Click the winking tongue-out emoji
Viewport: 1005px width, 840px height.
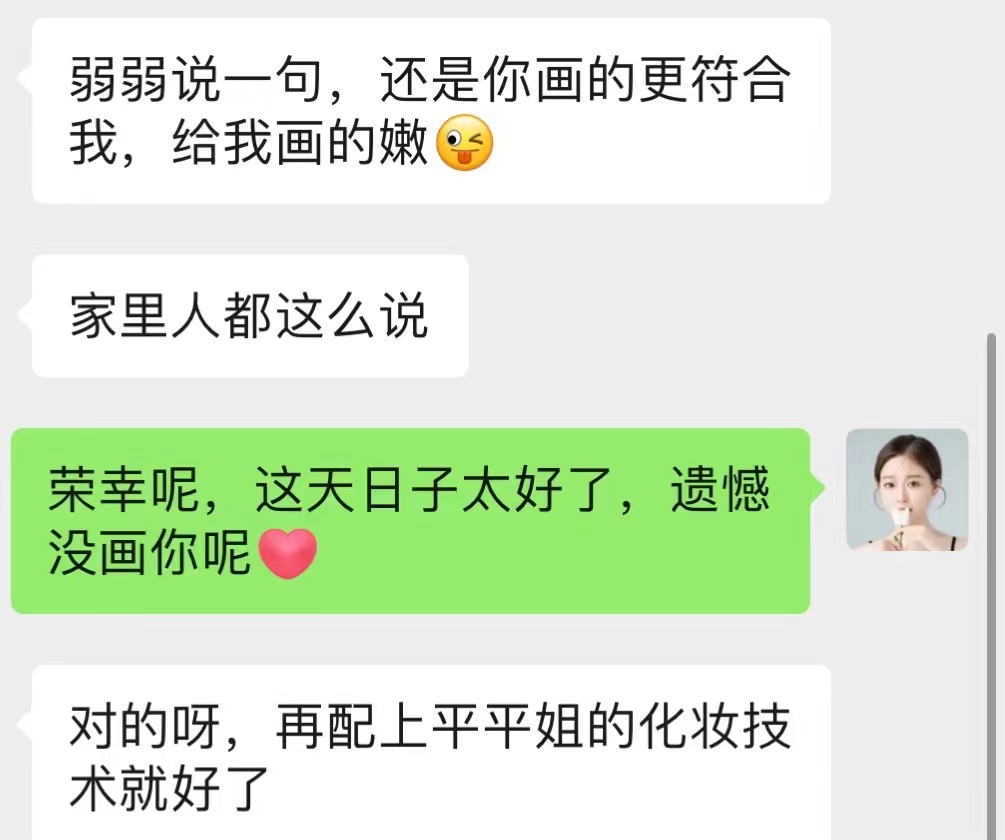point(465,142)
